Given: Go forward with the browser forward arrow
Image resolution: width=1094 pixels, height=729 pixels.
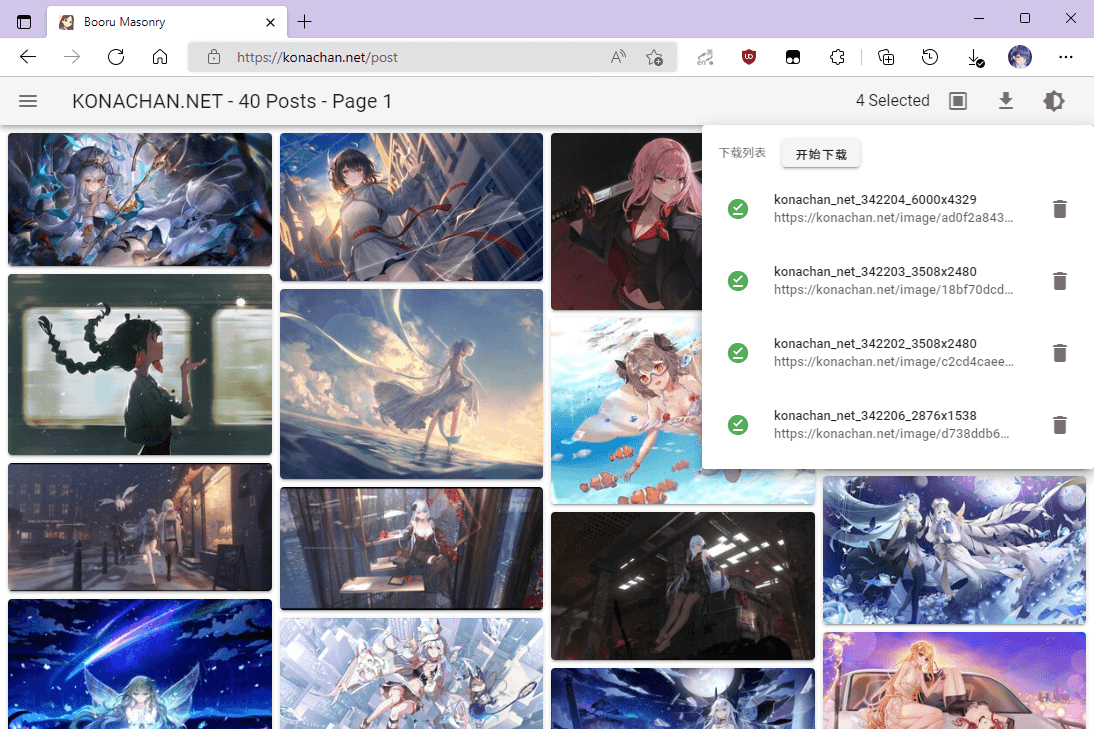Looking at the screenshot, I should tap(72, 57).
